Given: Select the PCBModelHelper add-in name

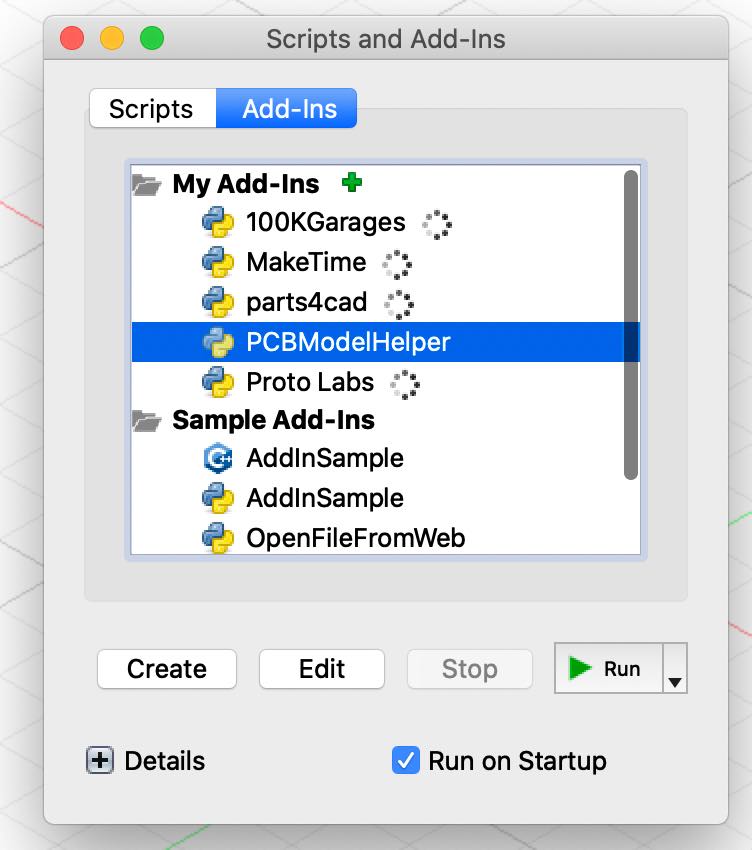Looking at the screenshot, I should (x=349, y=342).
